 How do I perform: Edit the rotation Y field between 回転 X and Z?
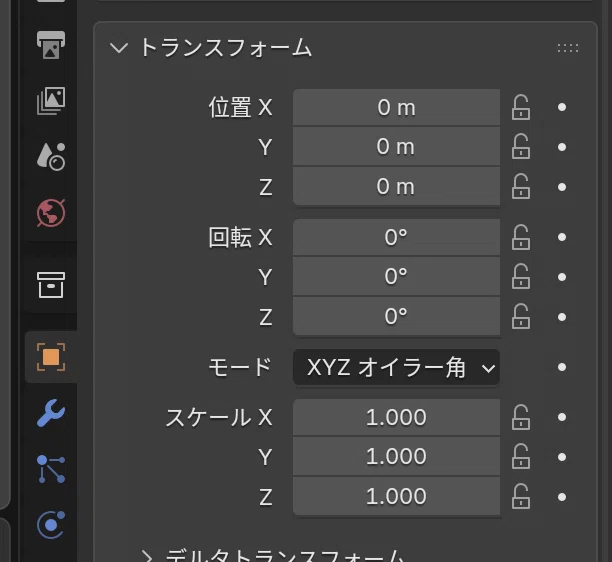(x=396, y=276)
